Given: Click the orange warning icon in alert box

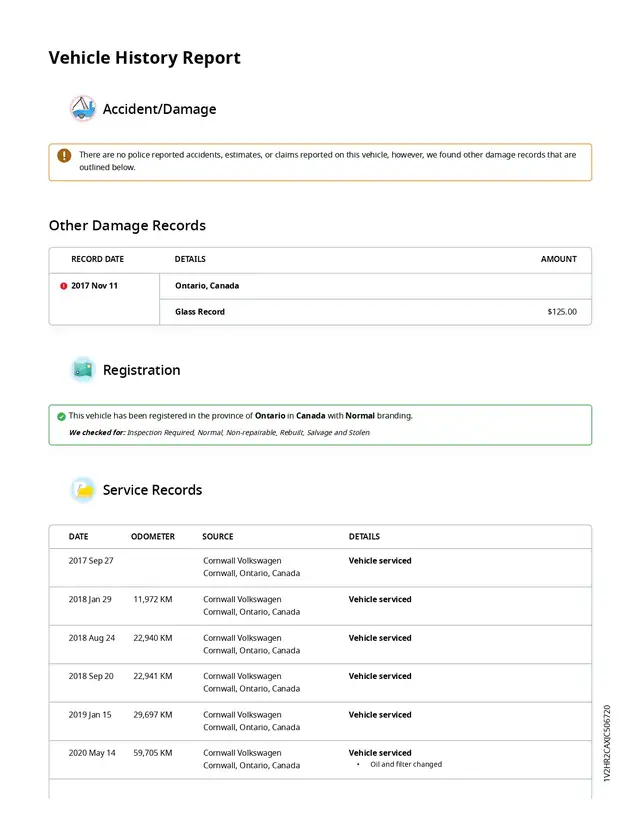Looking at the screenshot, I should [64, 156].
